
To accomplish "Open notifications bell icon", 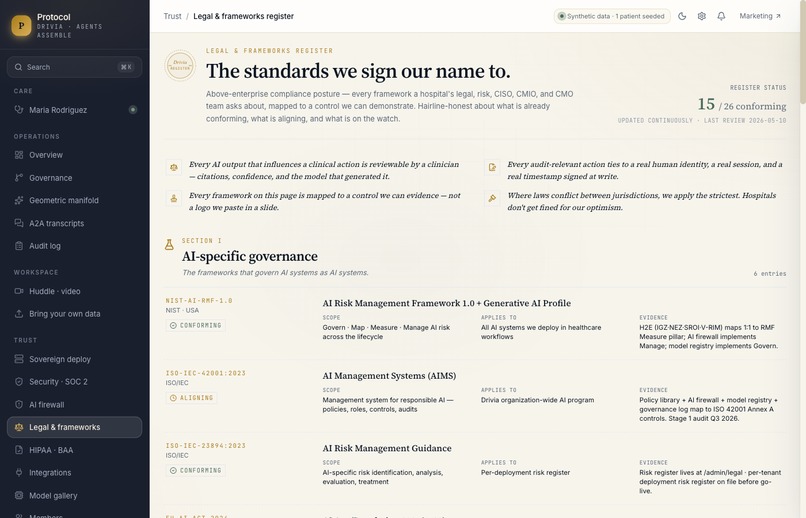I will 721,16.
